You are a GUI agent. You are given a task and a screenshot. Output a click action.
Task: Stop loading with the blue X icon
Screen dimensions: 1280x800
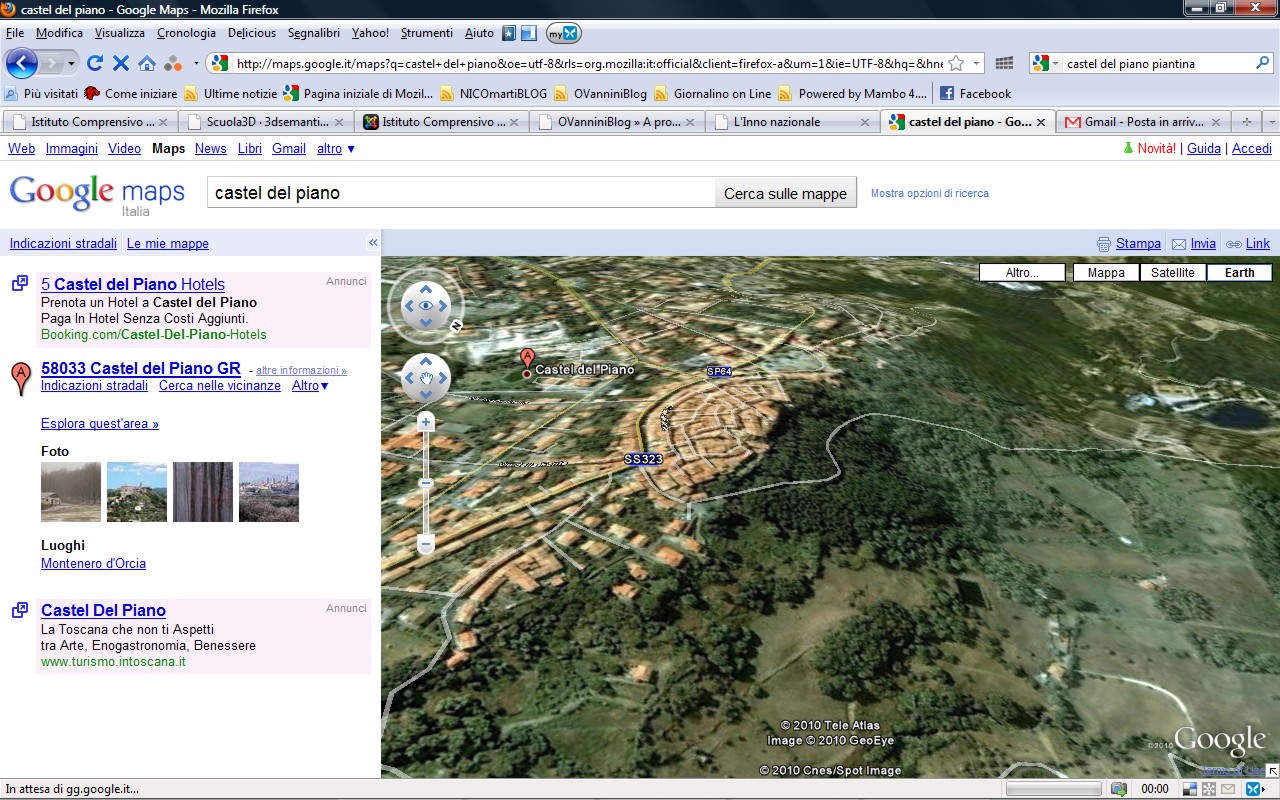(x=121, y=63)
